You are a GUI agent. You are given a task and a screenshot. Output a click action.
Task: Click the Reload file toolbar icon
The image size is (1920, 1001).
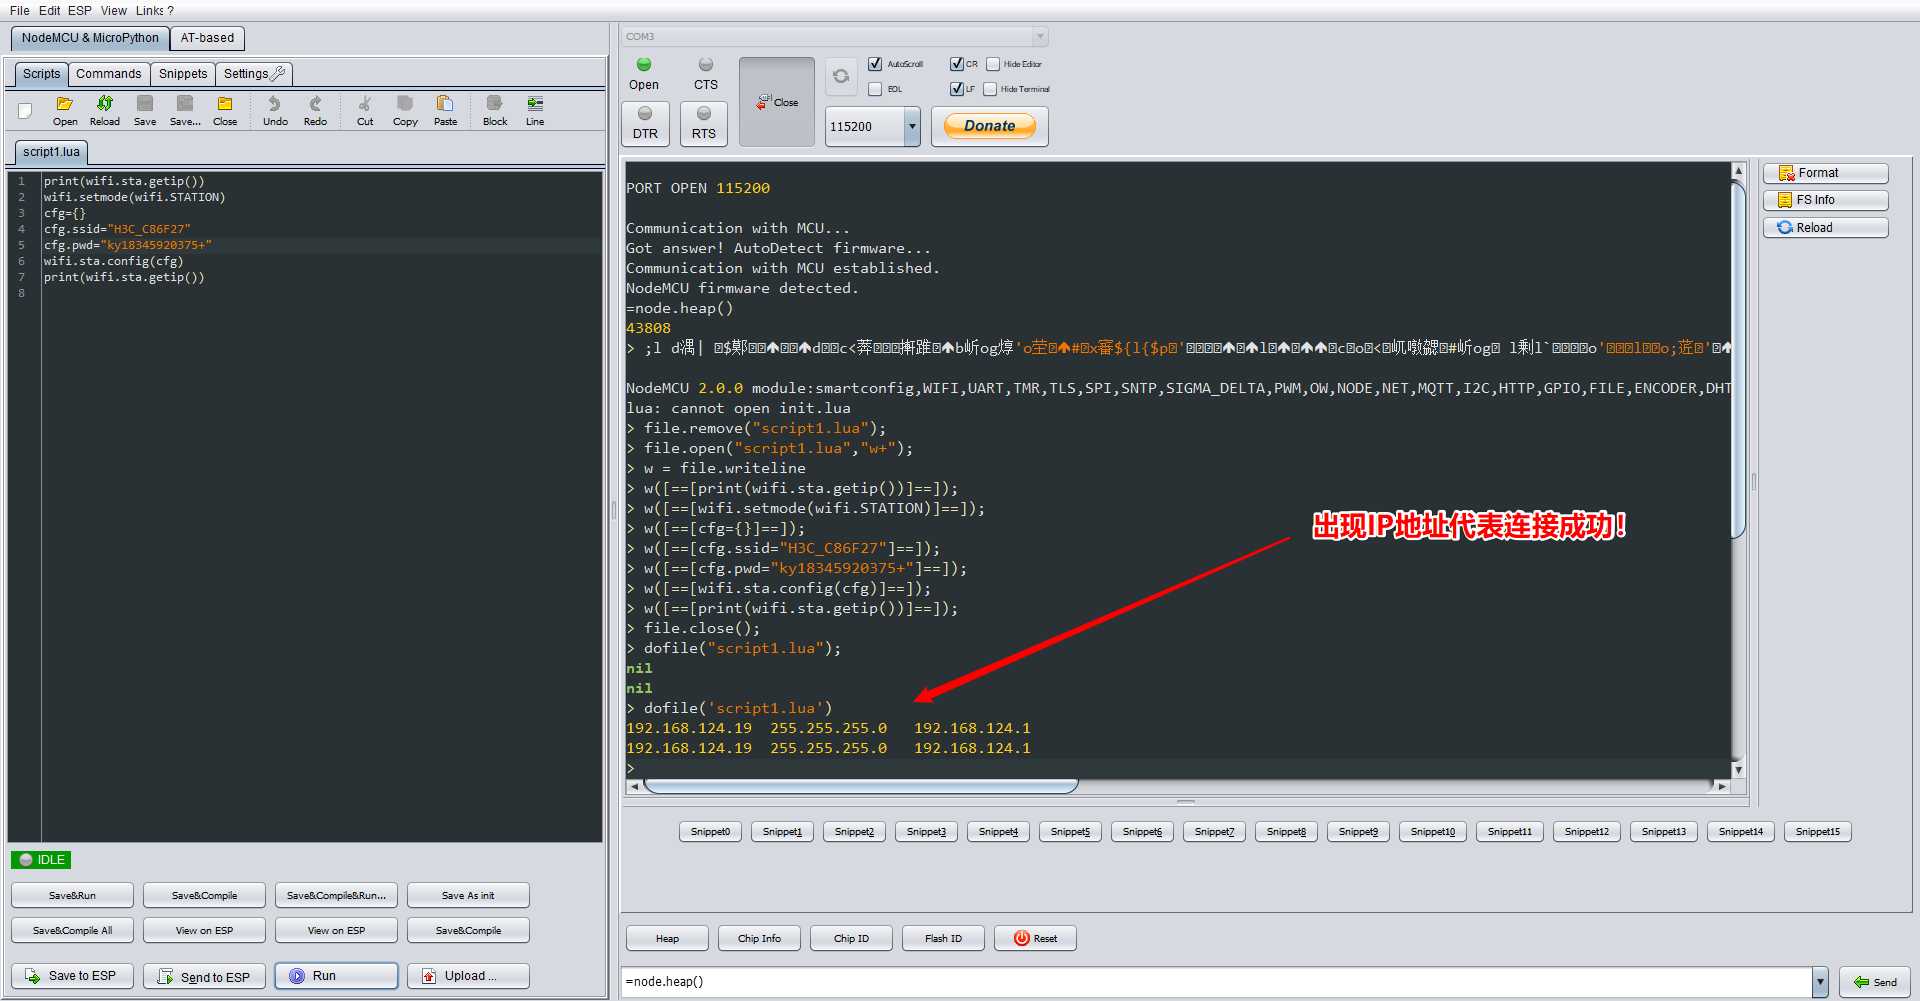(x=105, y=110)
